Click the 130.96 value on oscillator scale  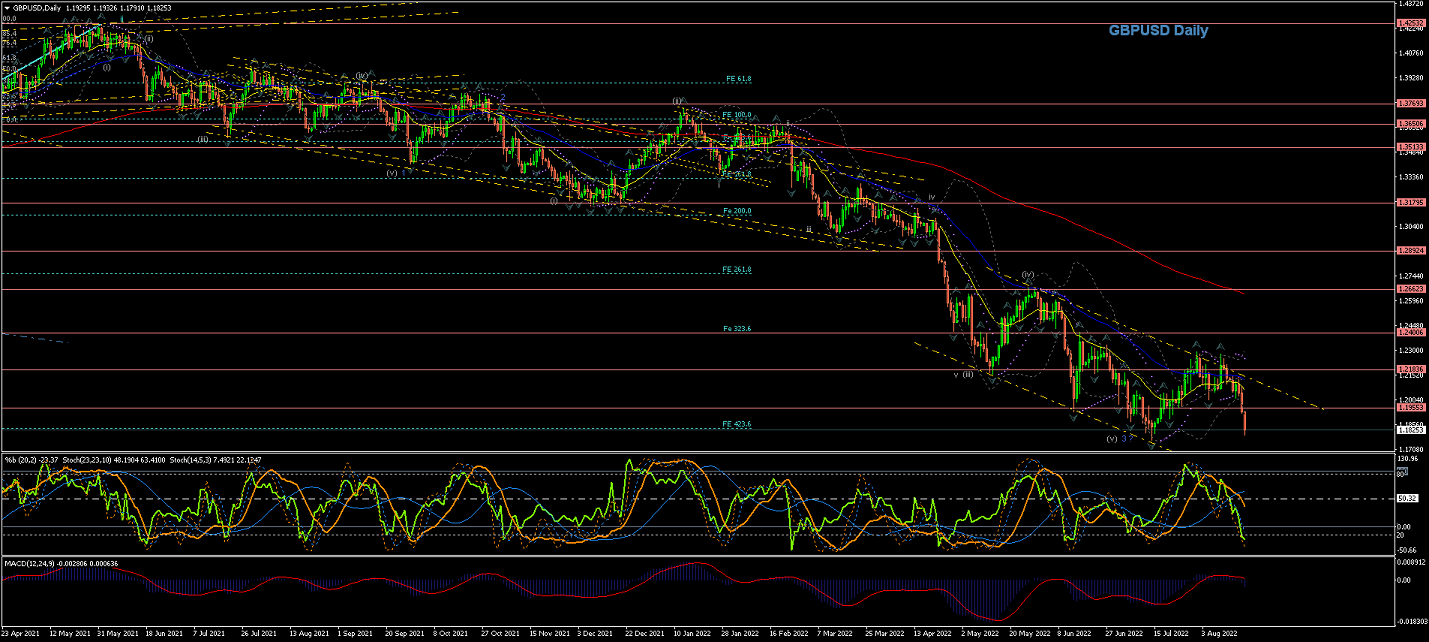pos(1410,459)
